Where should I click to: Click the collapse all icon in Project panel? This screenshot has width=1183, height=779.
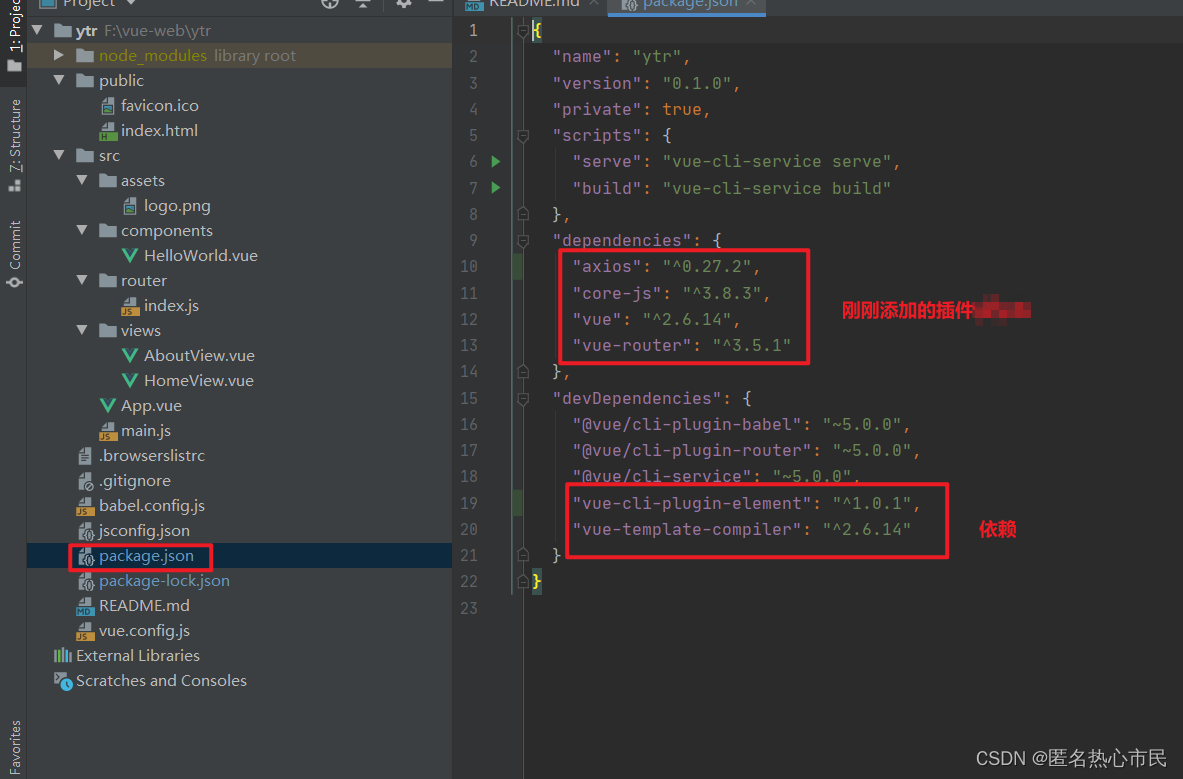point(362,4)
